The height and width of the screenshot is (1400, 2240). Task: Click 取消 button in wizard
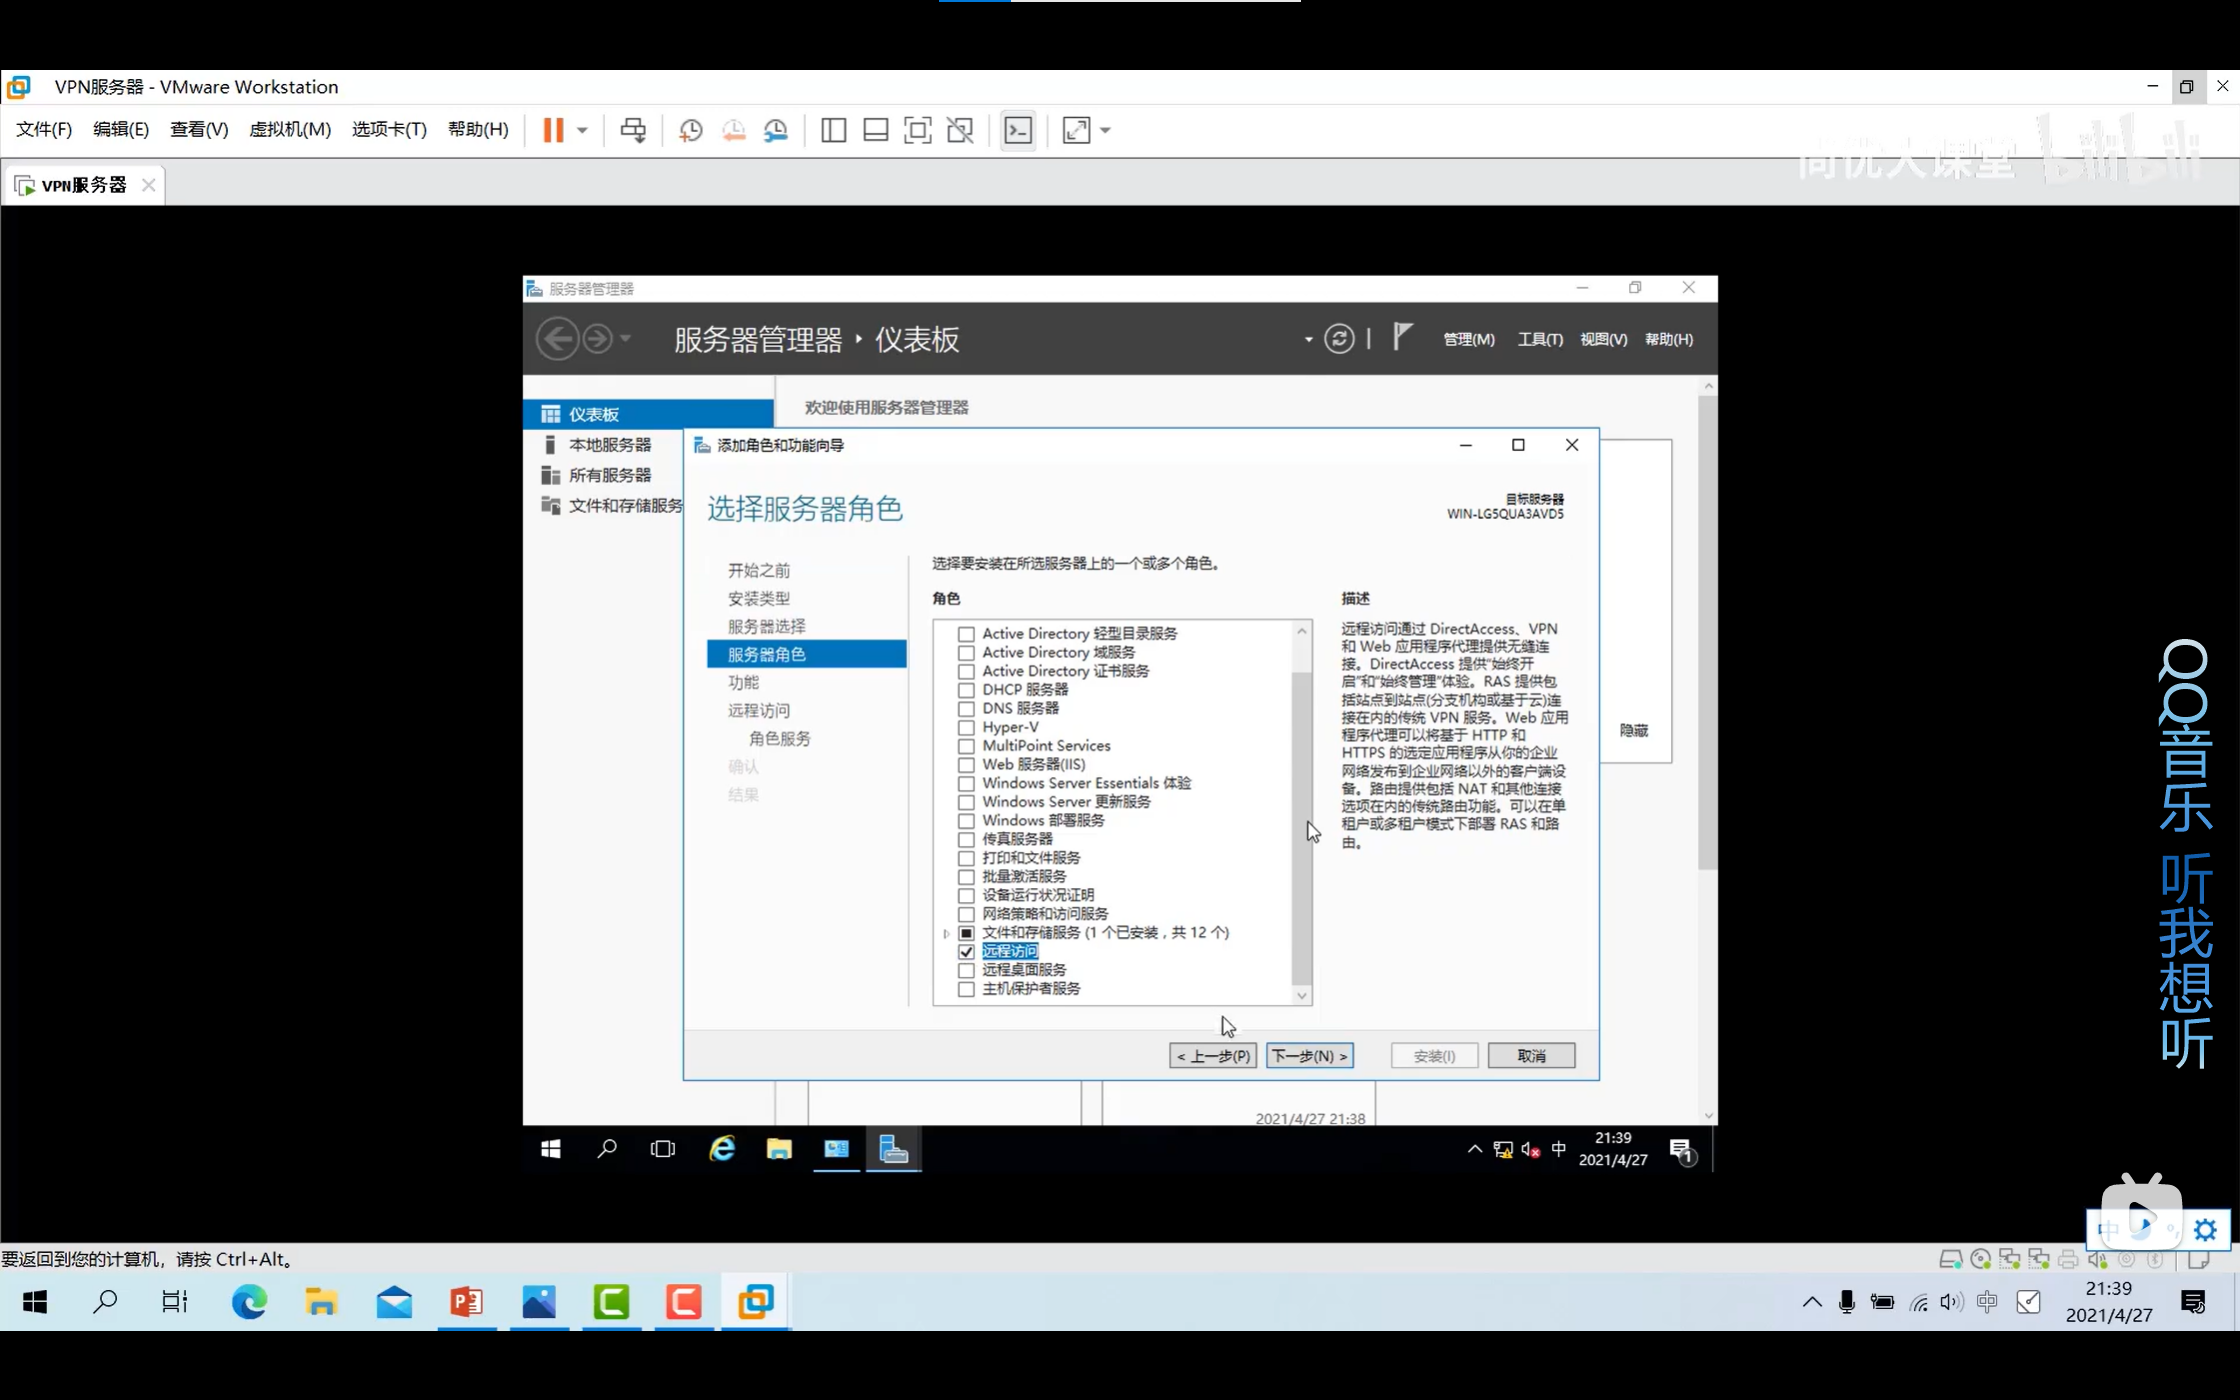click(x=1530, y=1056)
